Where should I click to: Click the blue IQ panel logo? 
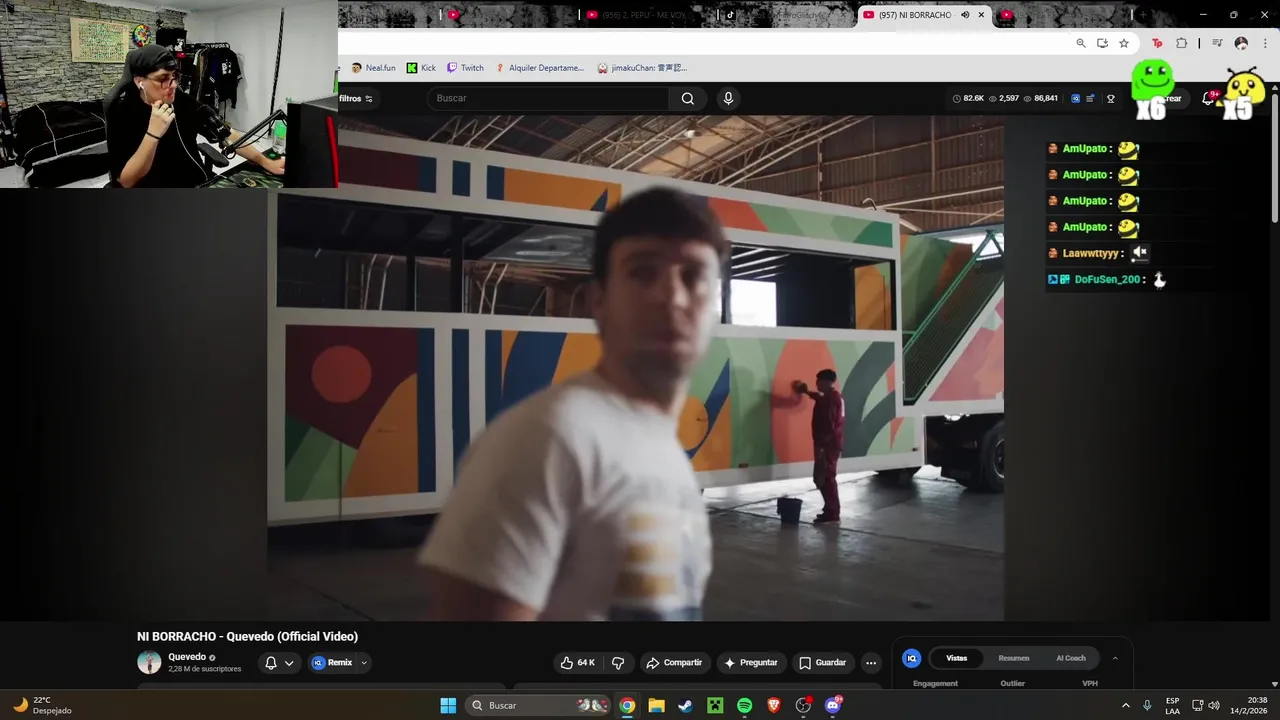(x=911, y=658)
